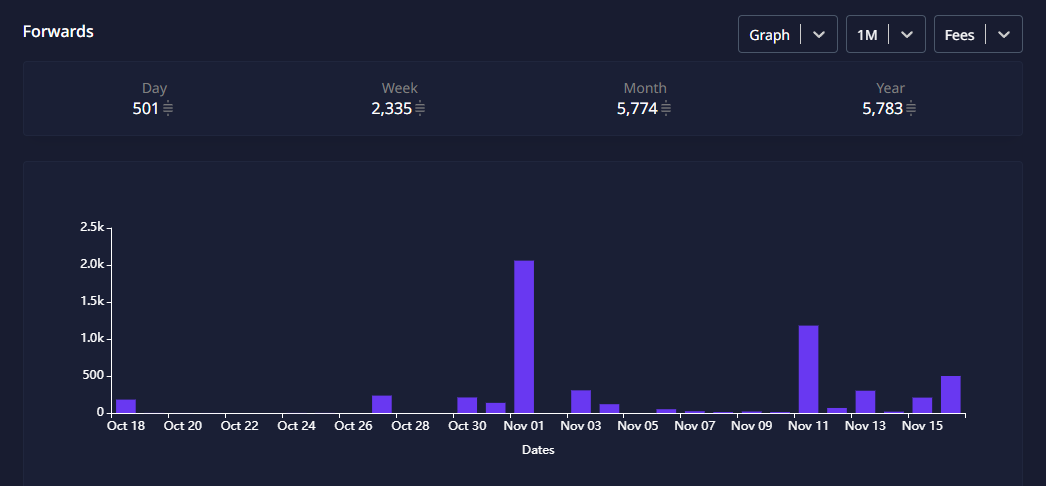Click the last bar on the right of the chart
Screen dimensions: 1046x486
tap(951, 394)
